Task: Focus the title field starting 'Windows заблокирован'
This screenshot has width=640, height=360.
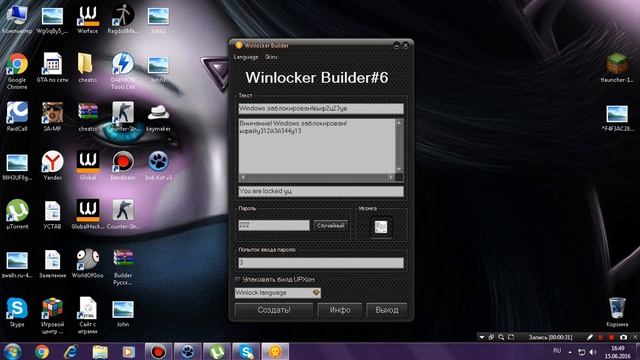Action: (x=321, y=109)
